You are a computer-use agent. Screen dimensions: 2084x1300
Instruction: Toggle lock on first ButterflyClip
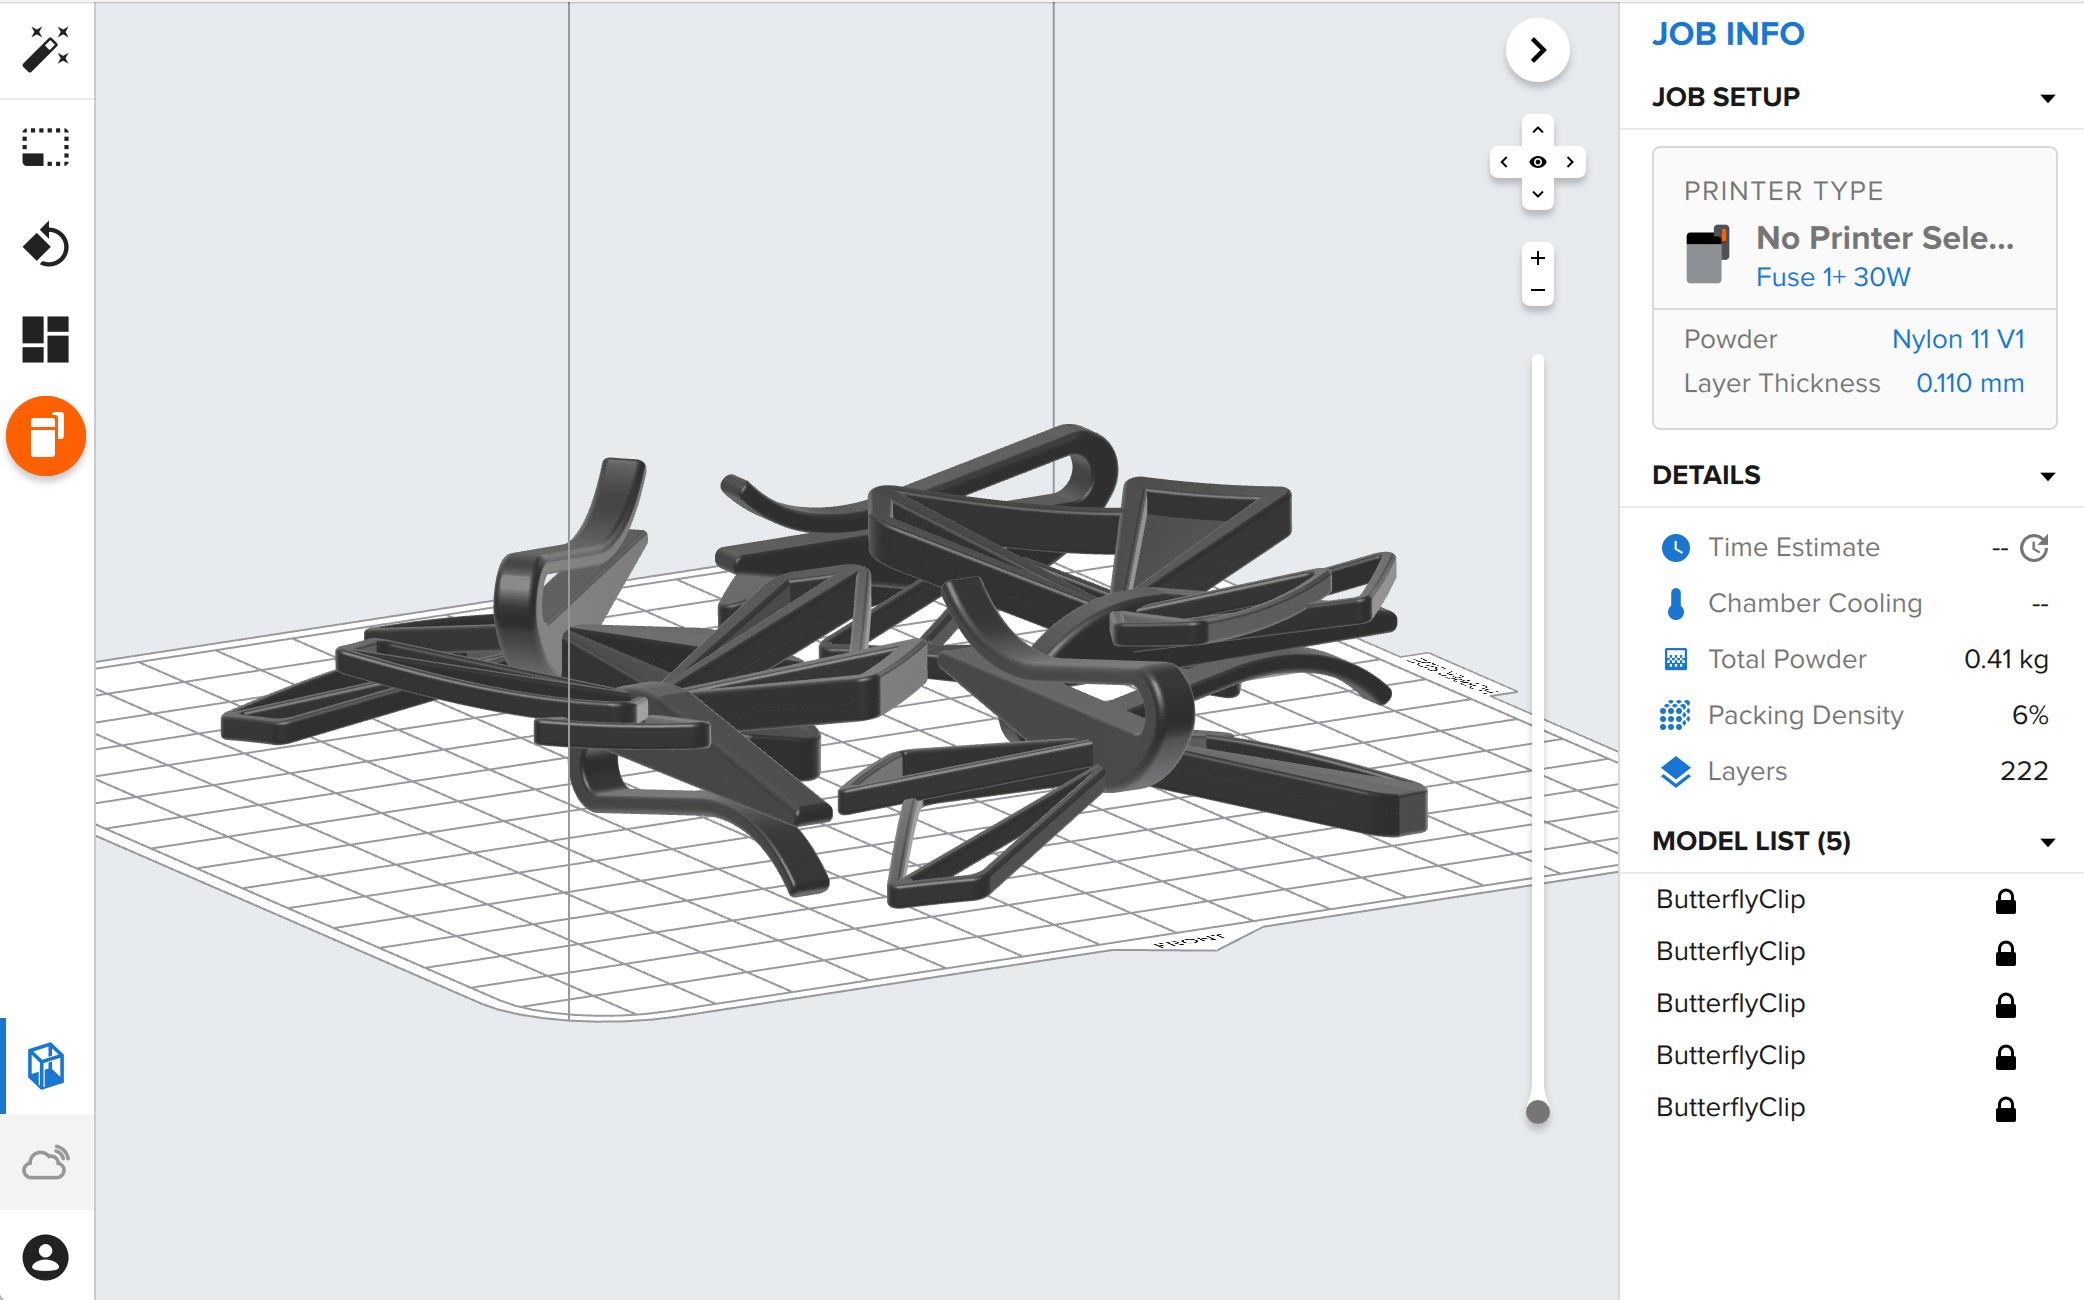[x=2005, y=901]
